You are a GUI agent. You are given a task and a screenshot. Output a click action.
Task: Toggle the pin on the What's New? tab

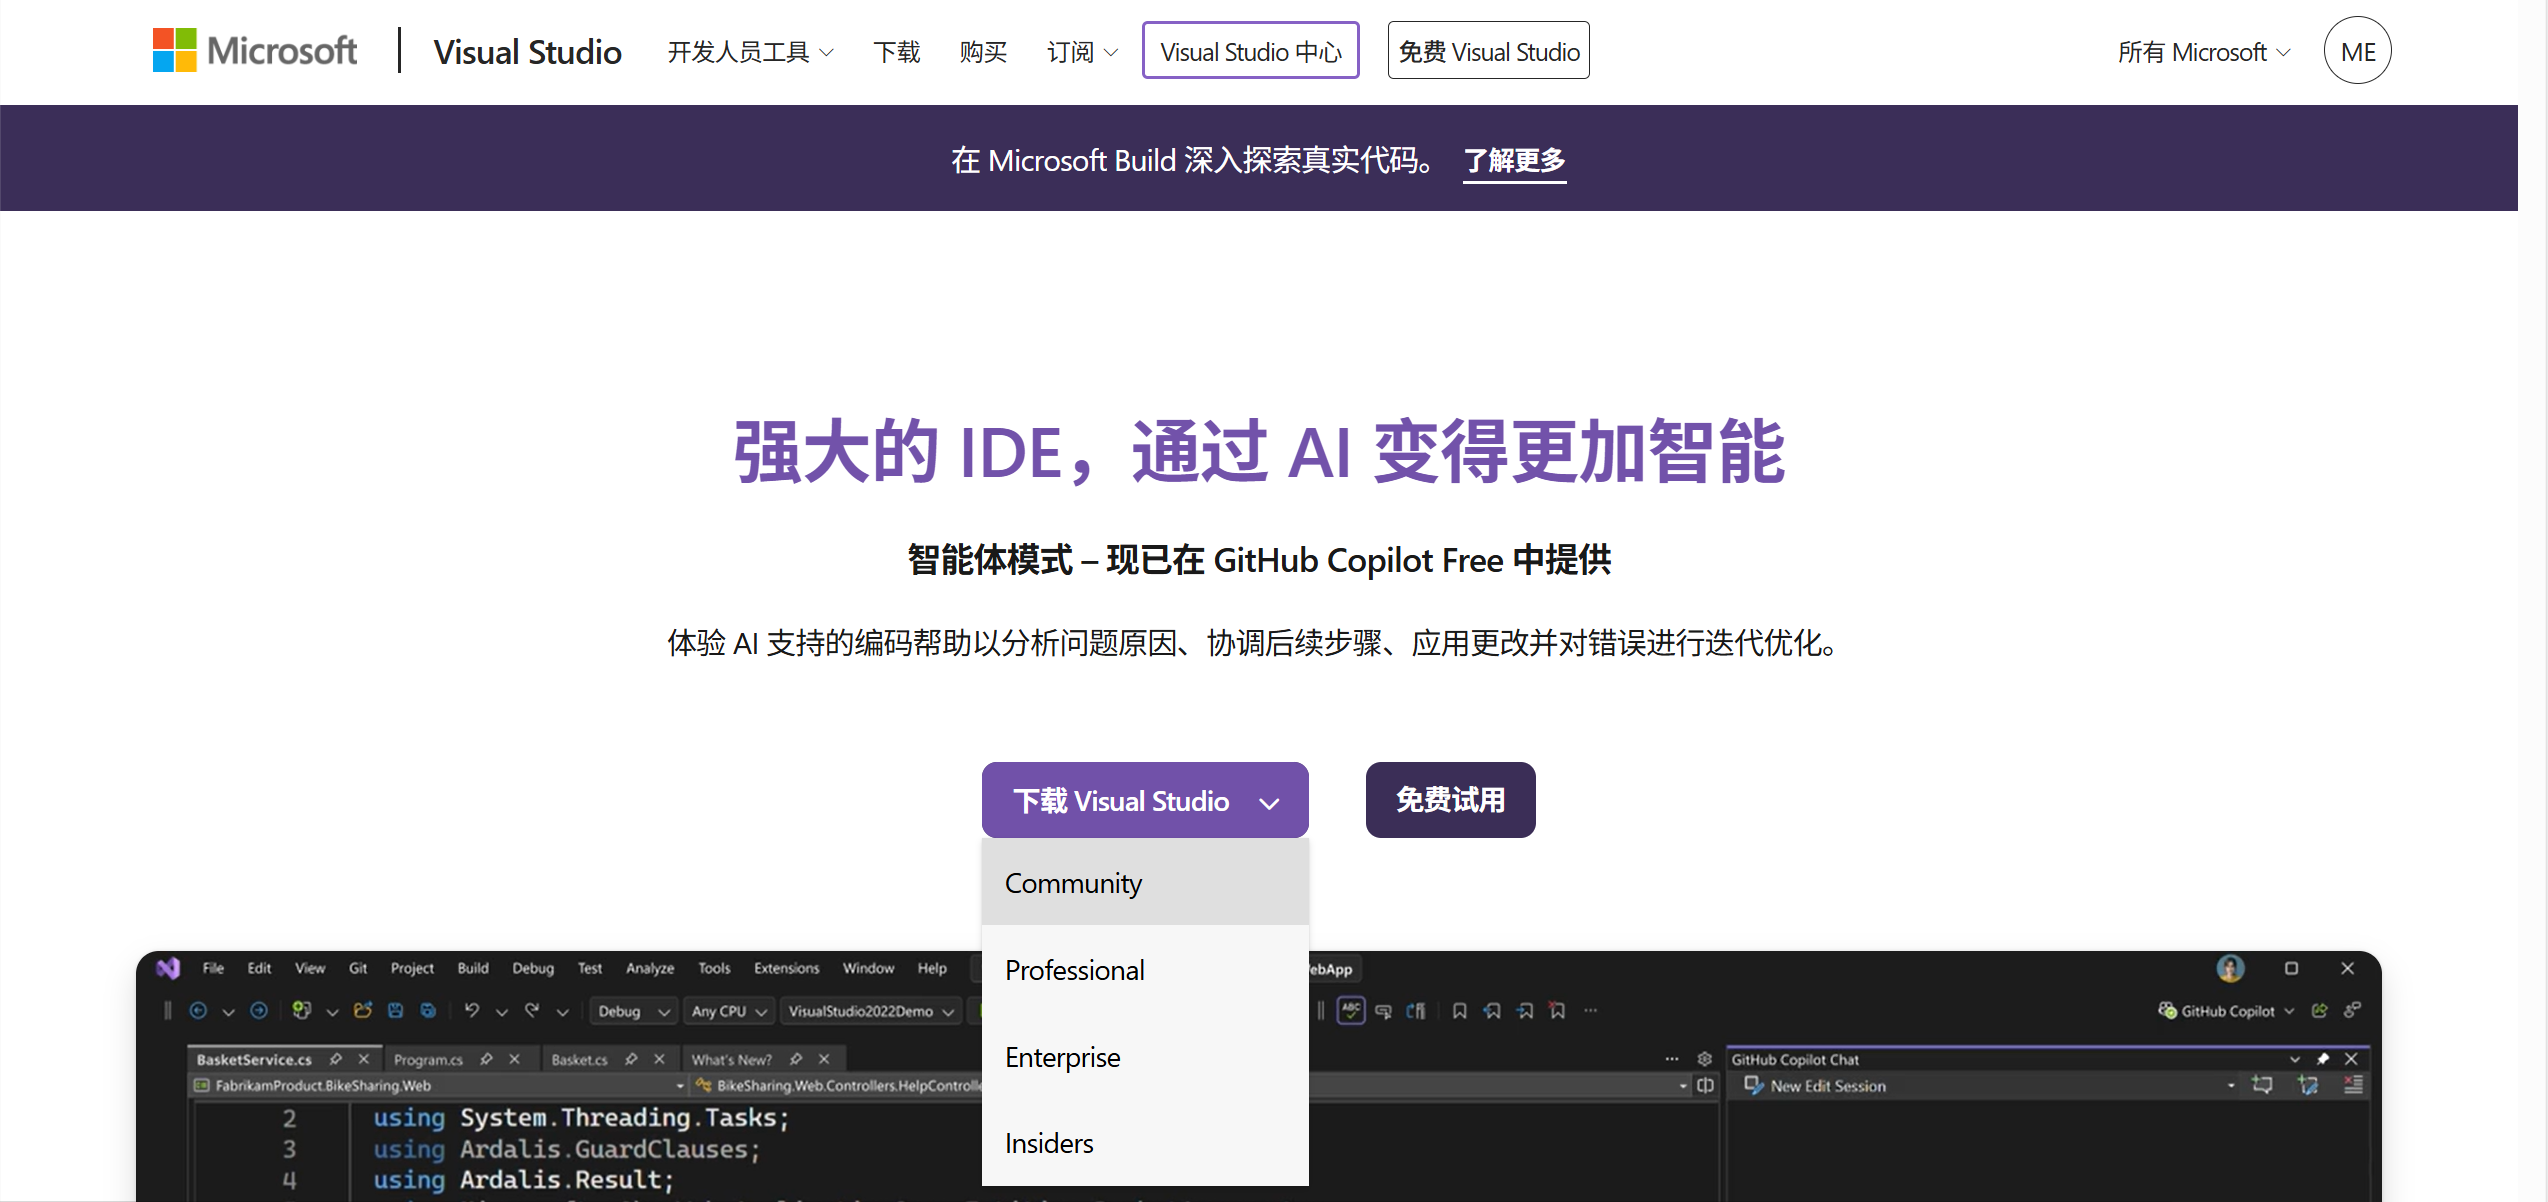[796, 1059]
